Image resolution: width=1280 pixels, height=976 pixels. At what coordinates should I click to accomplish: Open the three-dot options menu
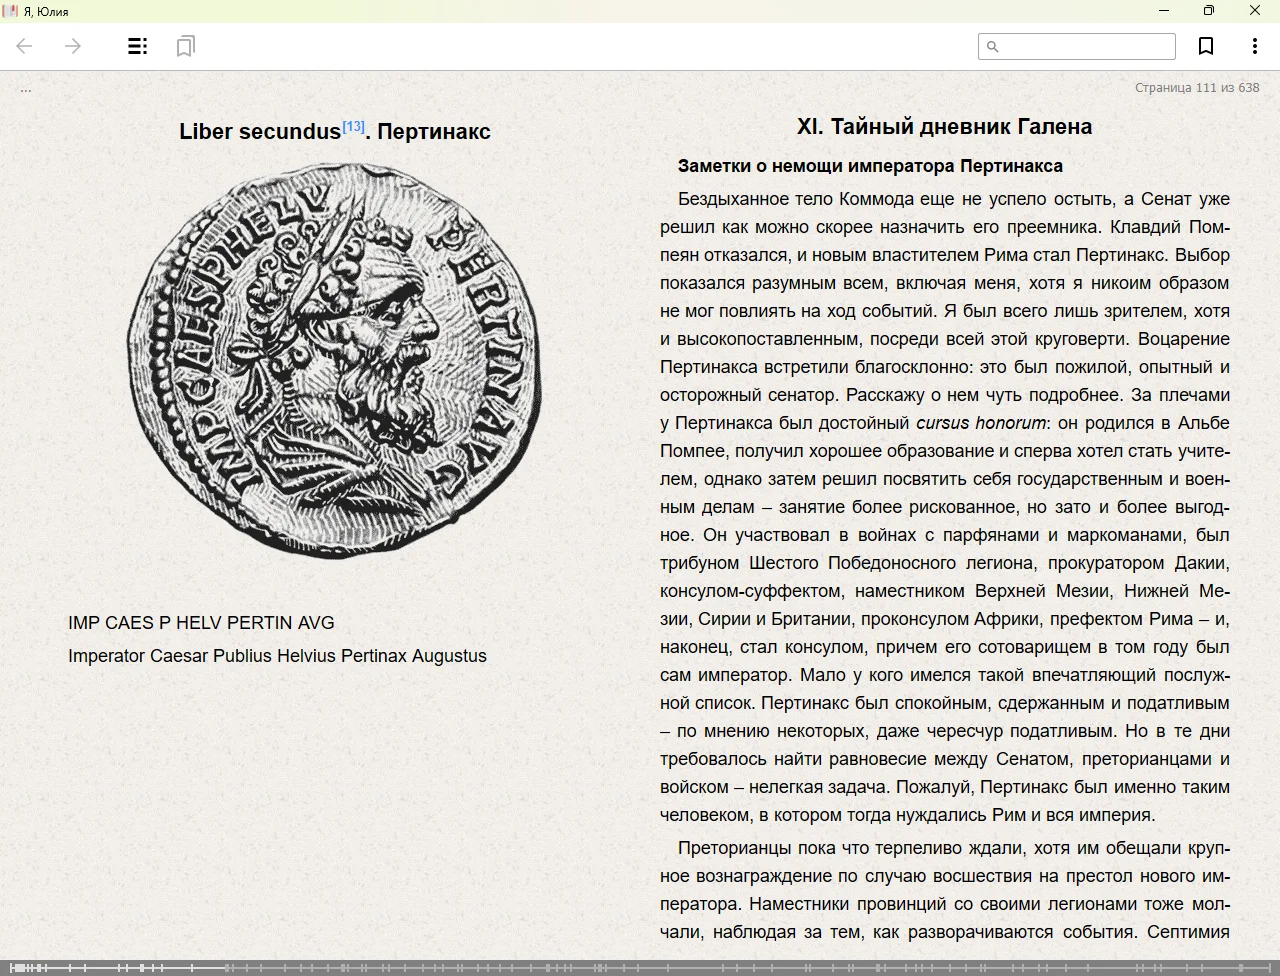1254,46
